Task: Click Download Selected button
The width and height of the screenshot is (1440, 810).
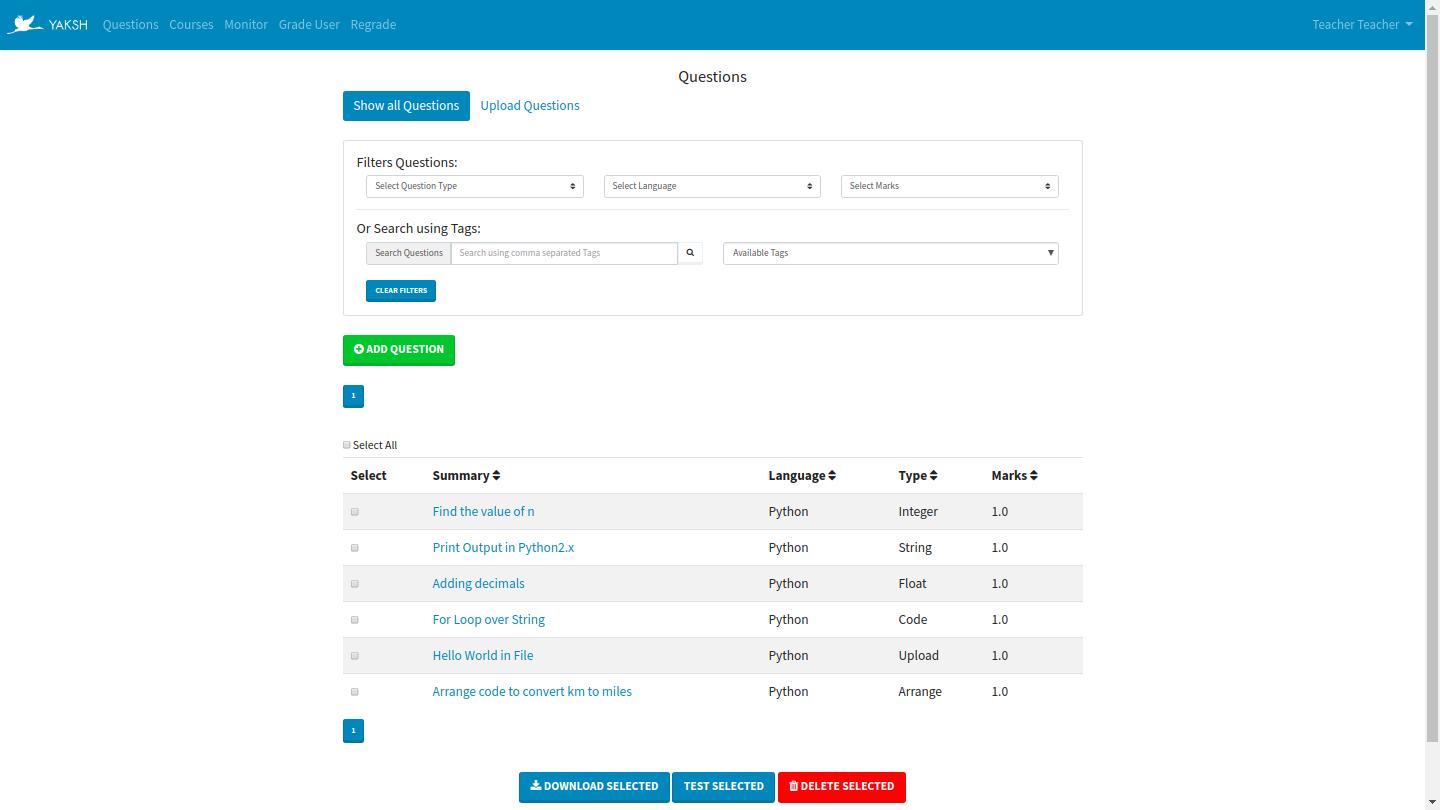Action: coord(595,787)
